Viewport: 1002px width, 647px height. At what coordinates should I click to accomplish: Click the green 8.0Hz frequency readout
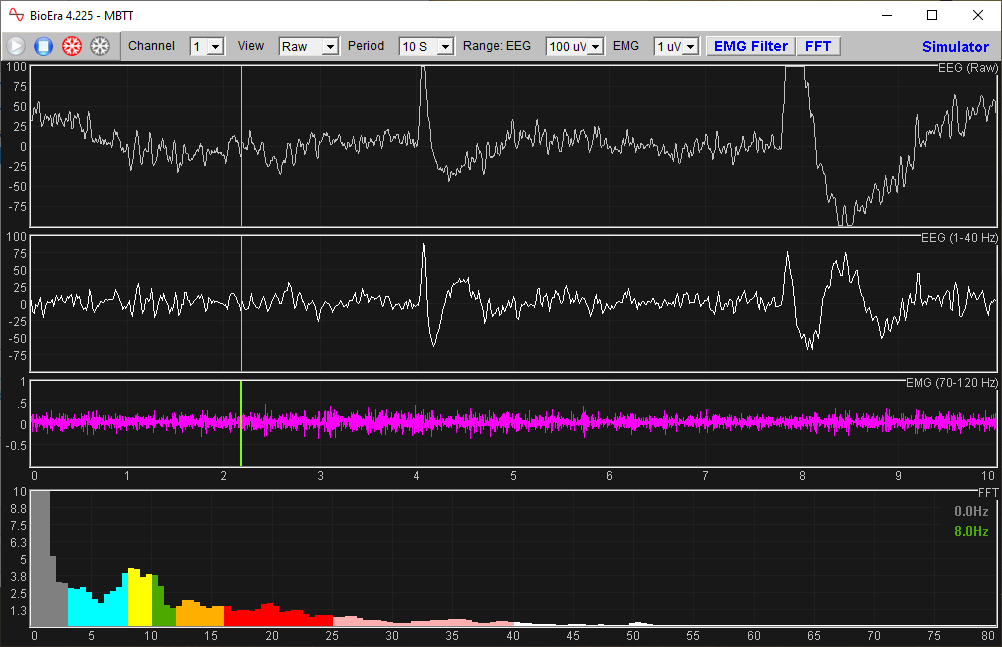(x=969, y=531)
